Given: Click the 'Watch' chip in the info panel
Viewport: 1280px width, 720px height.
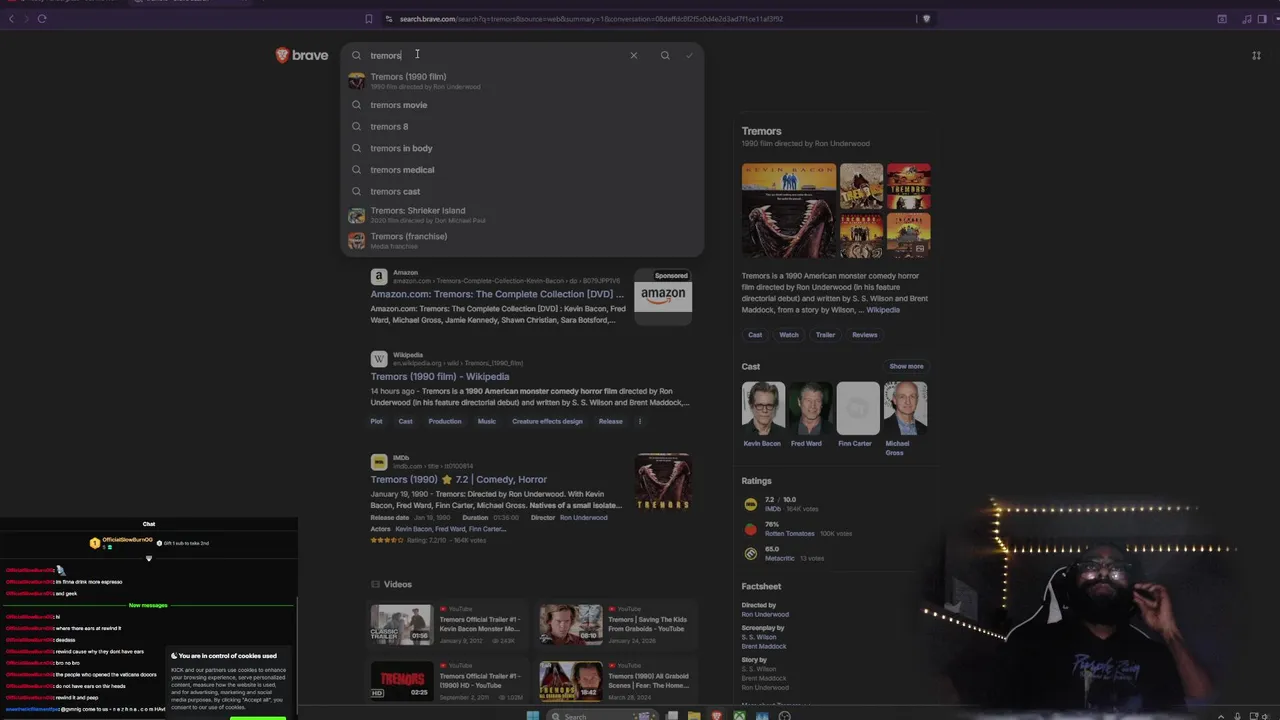Looking at the screenshot, I should 789,335.
